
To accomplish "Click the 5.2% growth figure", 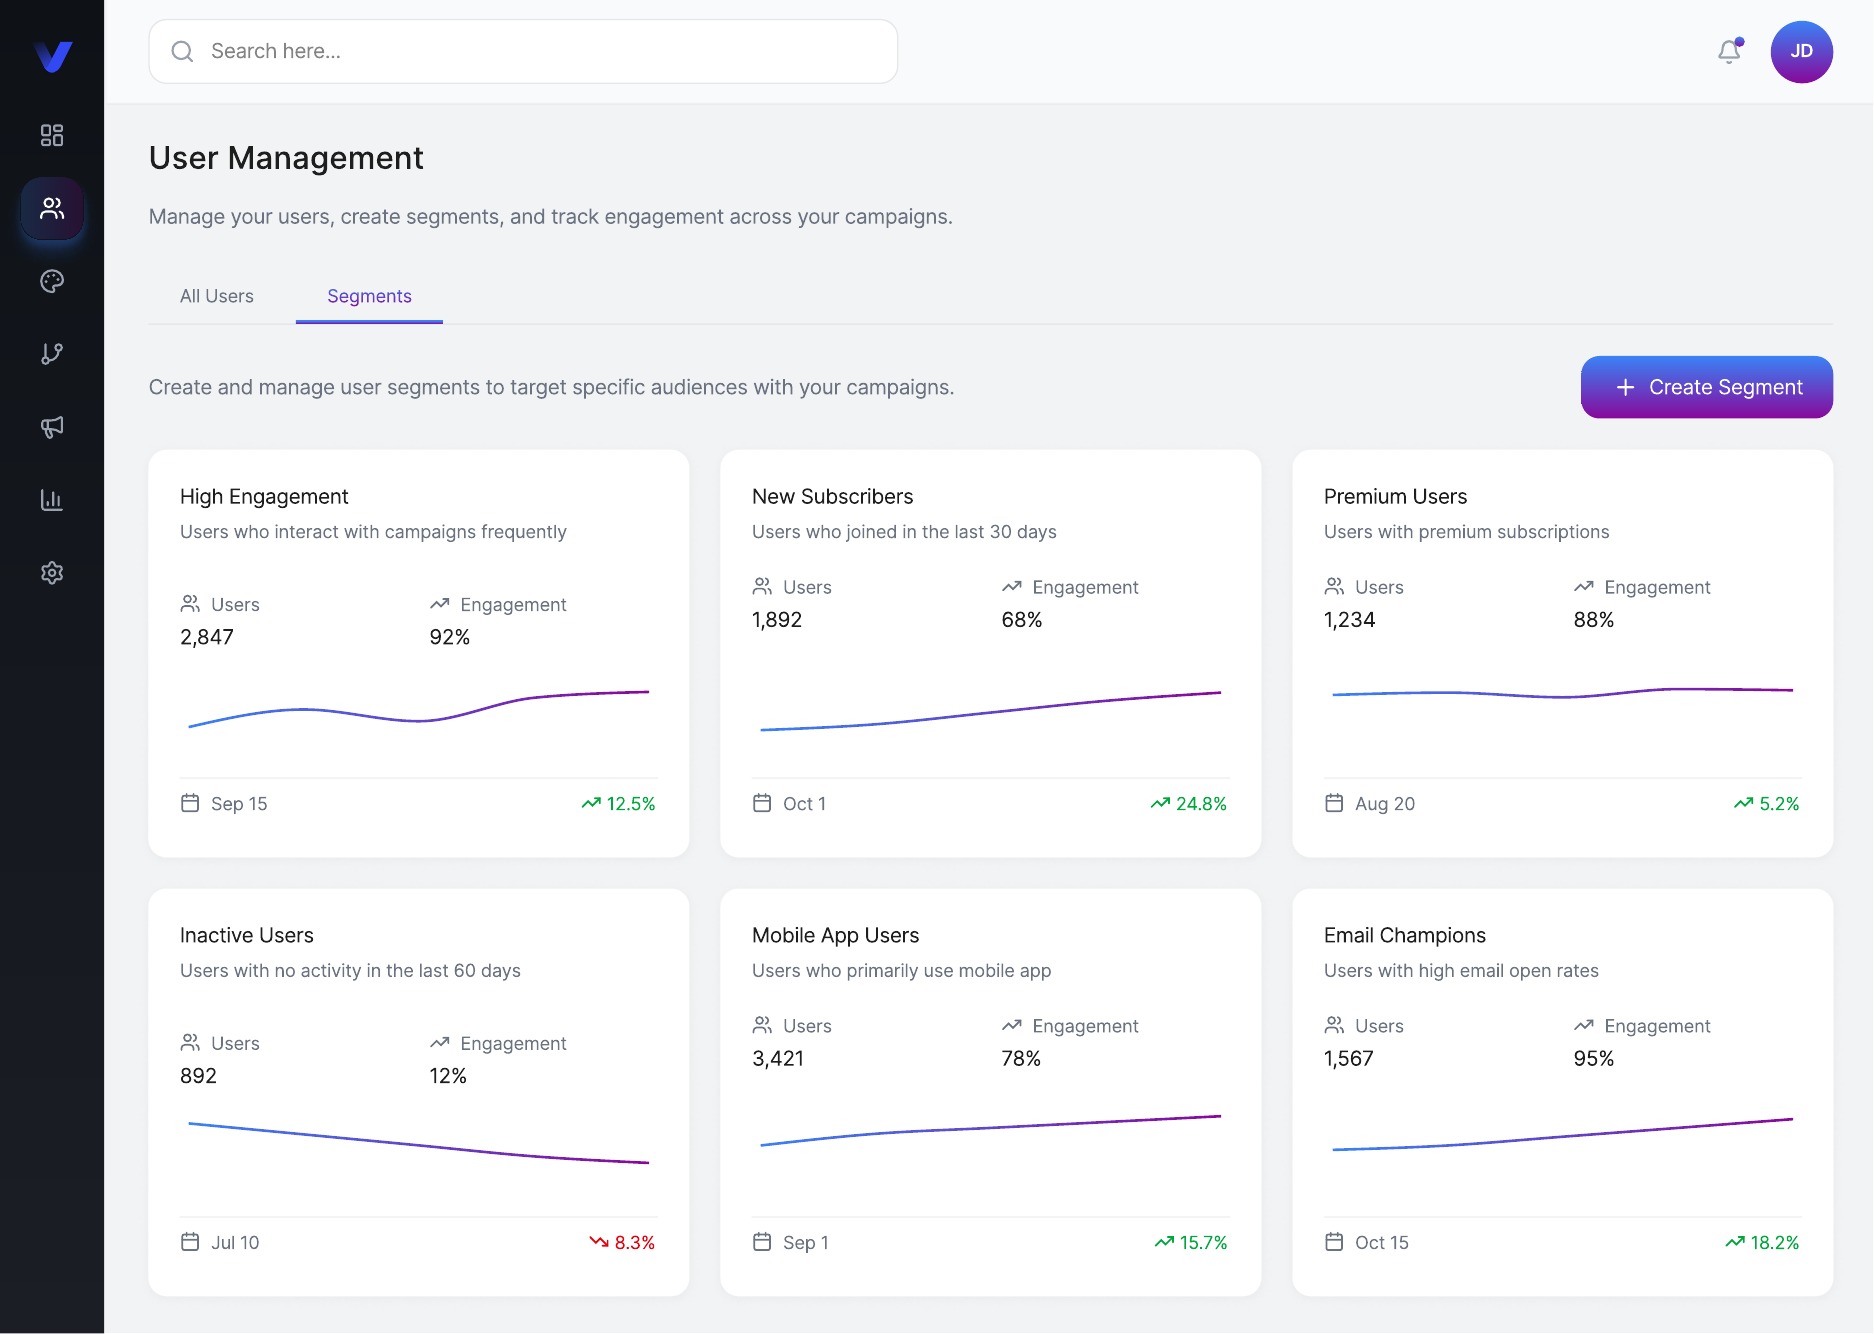I will 1779,804.
